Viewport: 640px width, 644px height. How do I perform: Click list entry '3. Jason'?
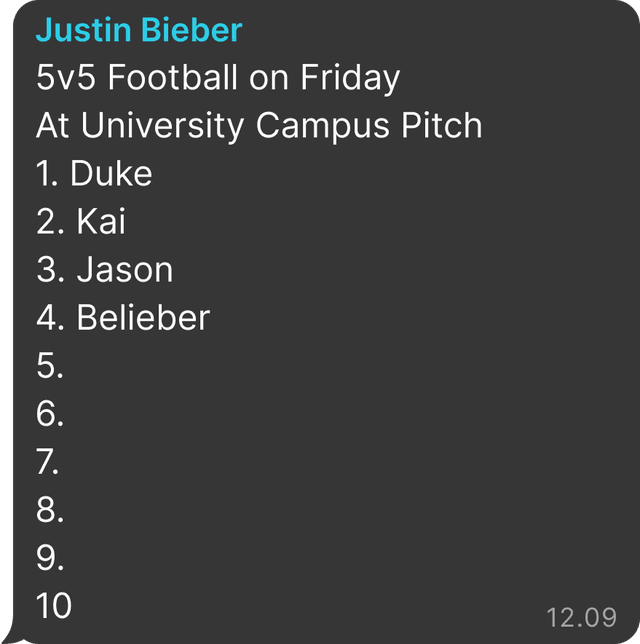(x=105, y=270)
